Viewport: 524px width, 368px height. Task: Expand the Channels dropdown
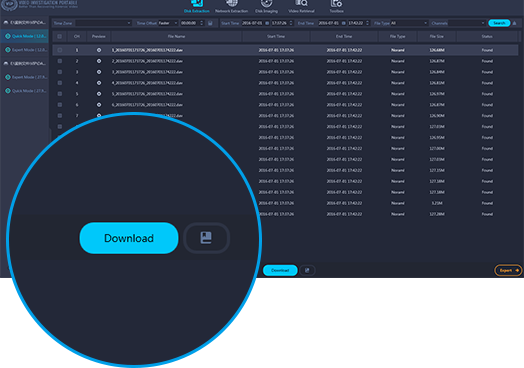467,23
